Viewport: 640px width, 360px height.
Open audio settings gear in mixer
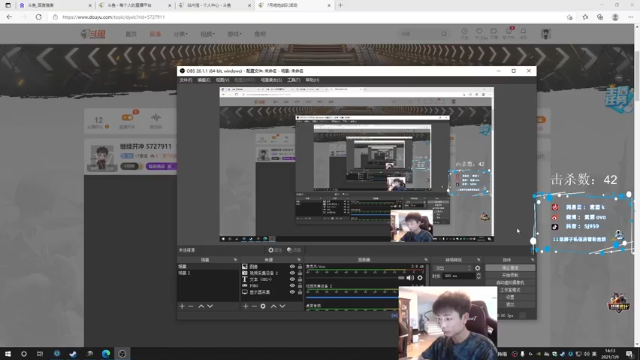tap(420, 278)
